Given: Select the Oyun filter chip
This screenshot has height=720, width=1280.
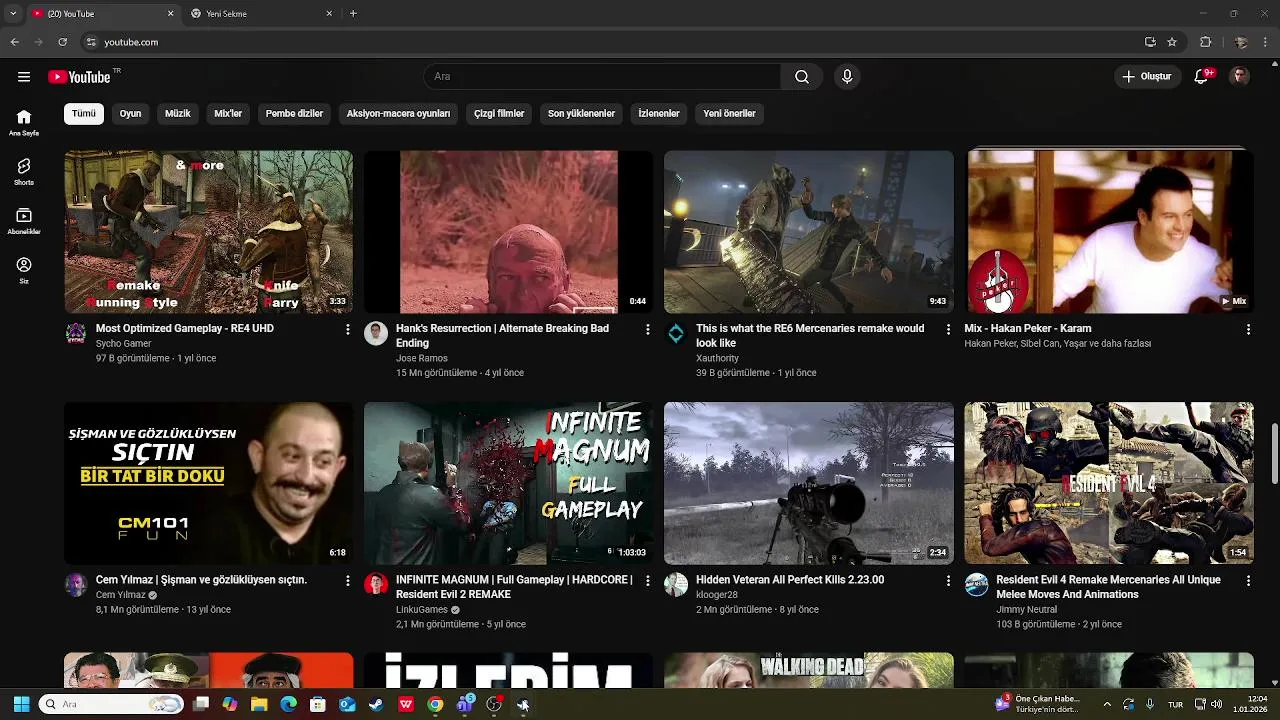Looking at the screenshot, I should [x=131, y=114].
